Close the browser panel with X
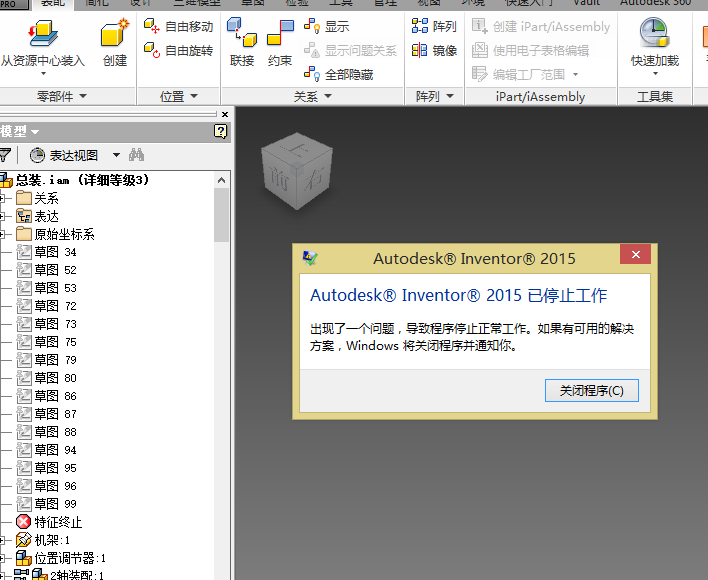Screen dimensions: 708x580 (225, 115)
